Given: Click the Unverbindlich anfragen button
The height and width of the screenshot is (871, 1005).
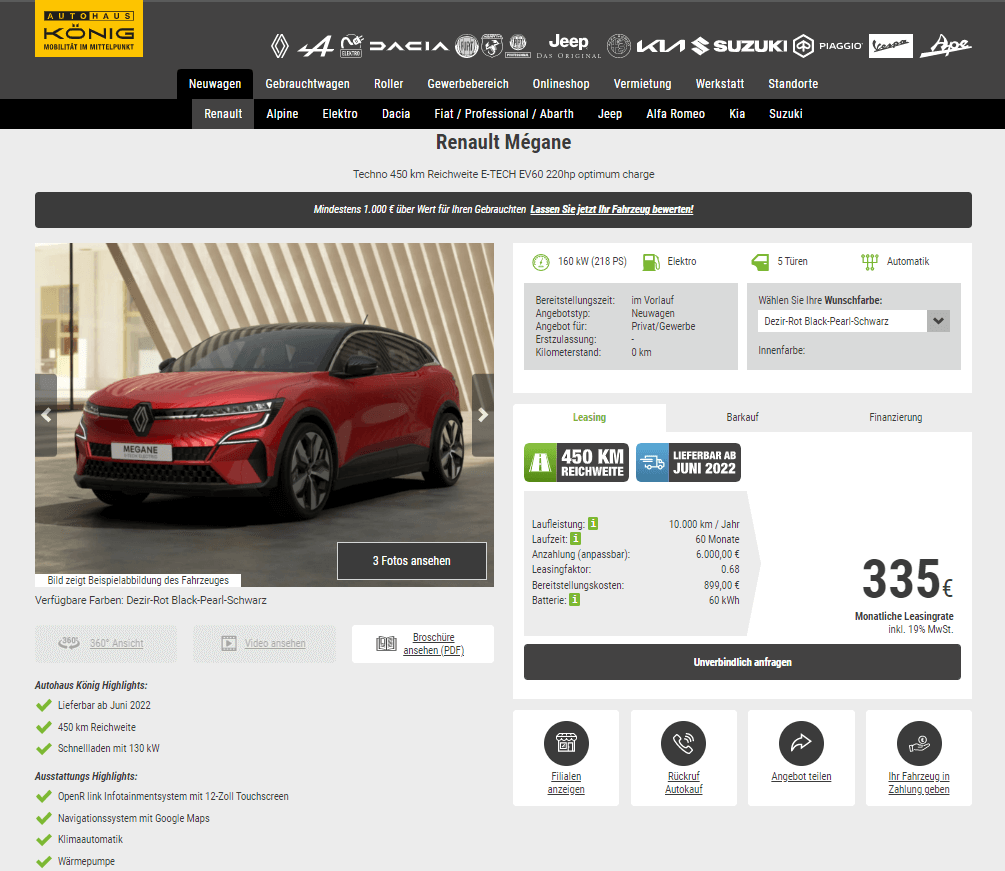Looking at the screenshot, I should pyautogui.click(x=742, y=662).
